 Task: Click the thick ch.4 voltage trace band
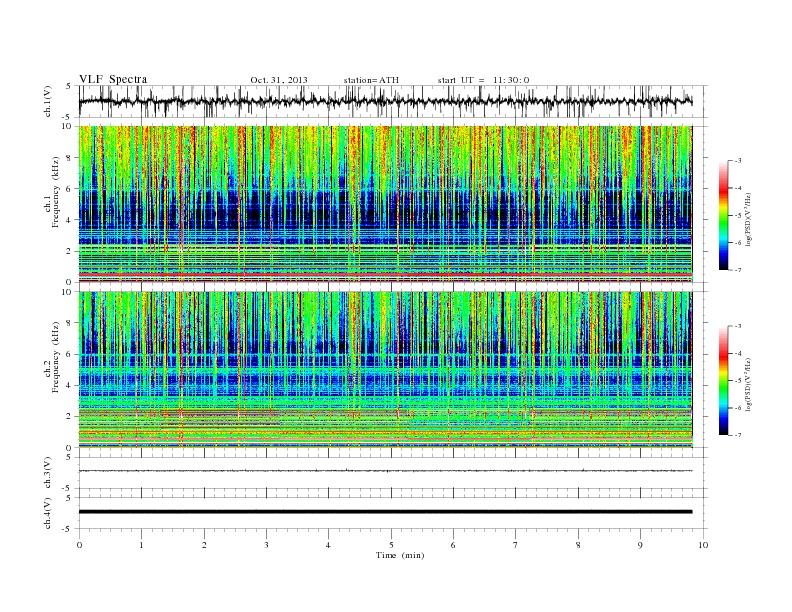385,512
